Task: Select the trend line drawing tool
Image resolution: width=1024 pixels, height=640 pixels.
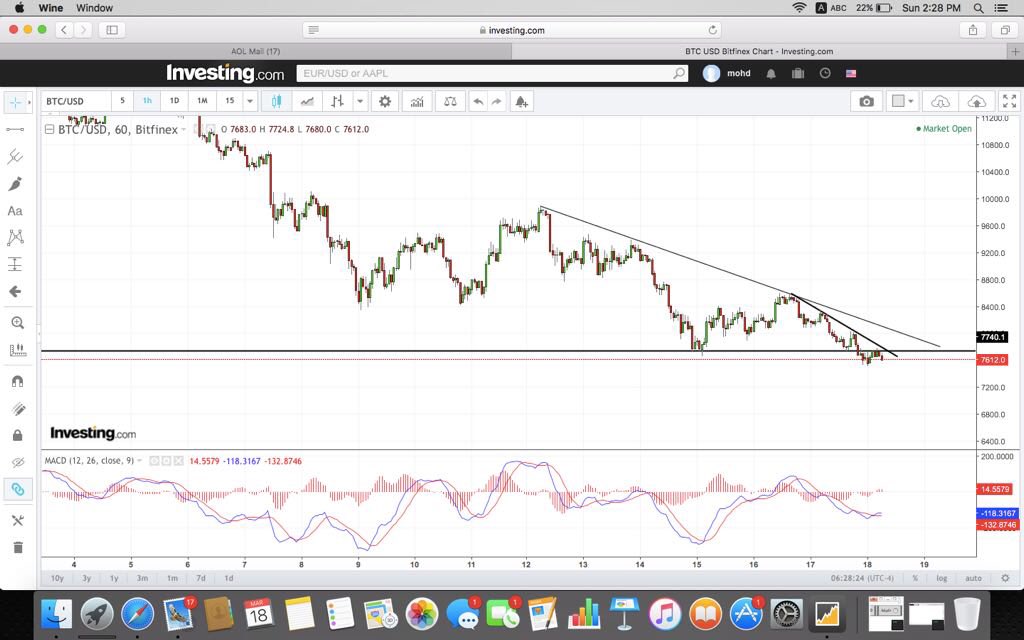Action: tap(15, 129)
